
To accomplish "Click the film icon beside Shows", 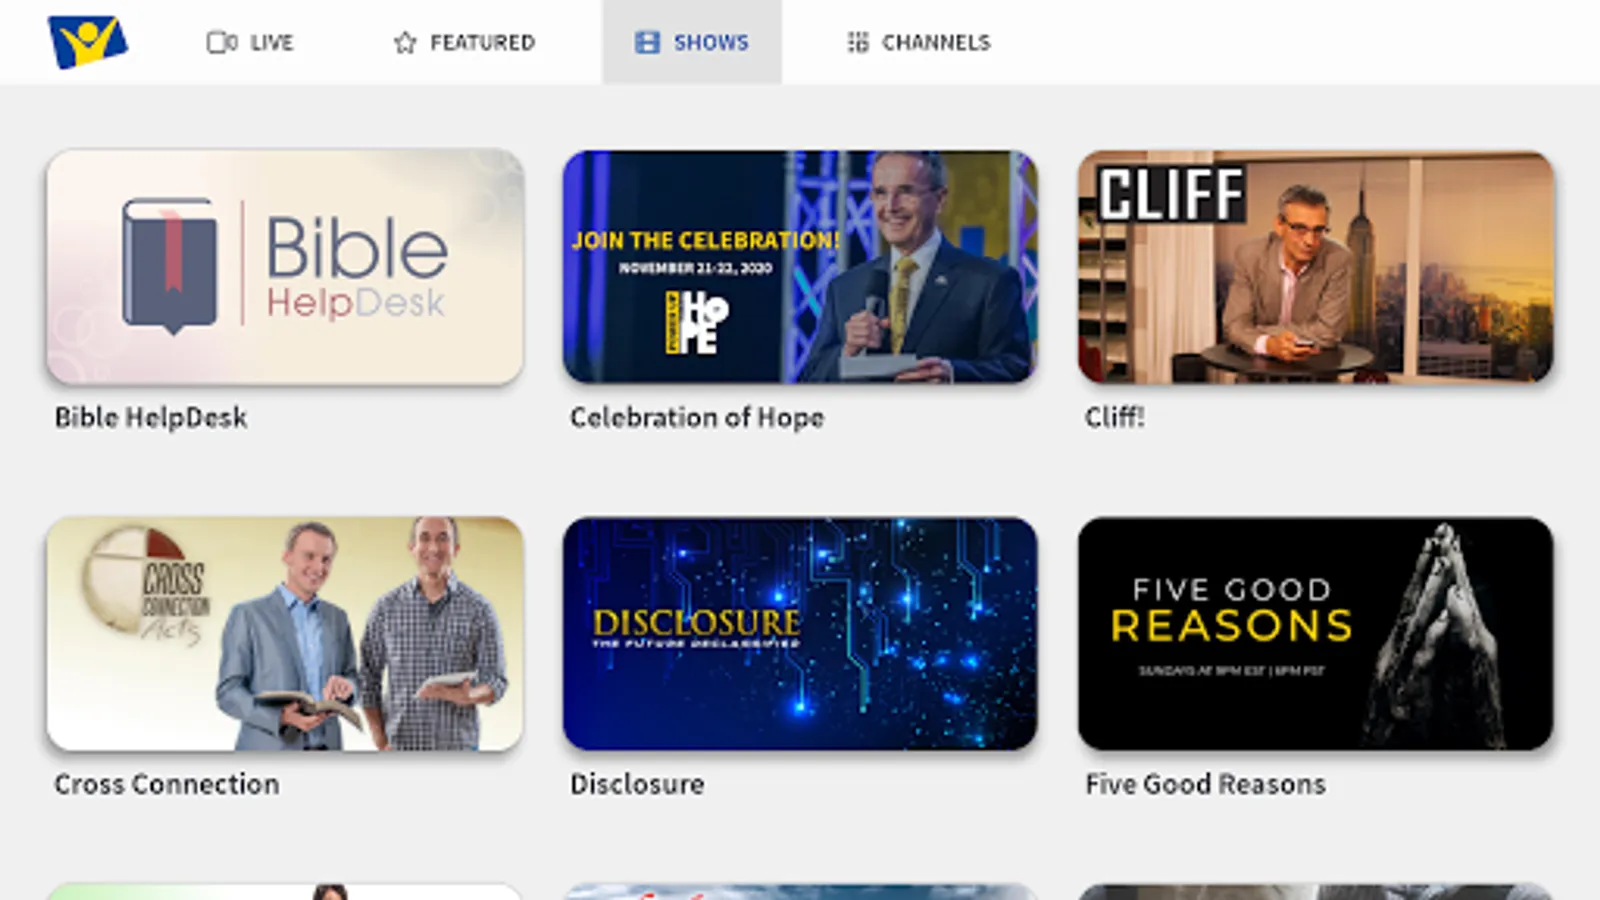I will (647, 42).
